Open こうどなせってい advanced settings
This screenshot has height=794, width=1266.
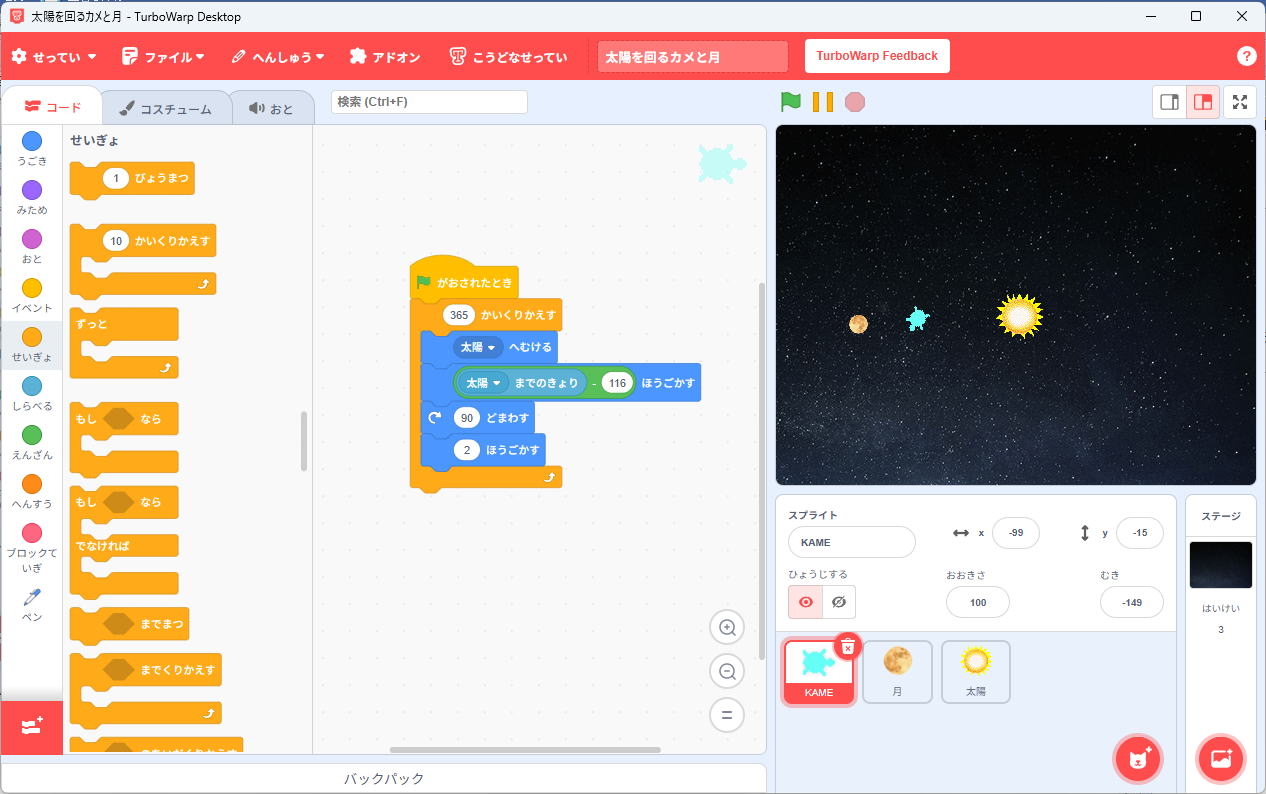508,57
